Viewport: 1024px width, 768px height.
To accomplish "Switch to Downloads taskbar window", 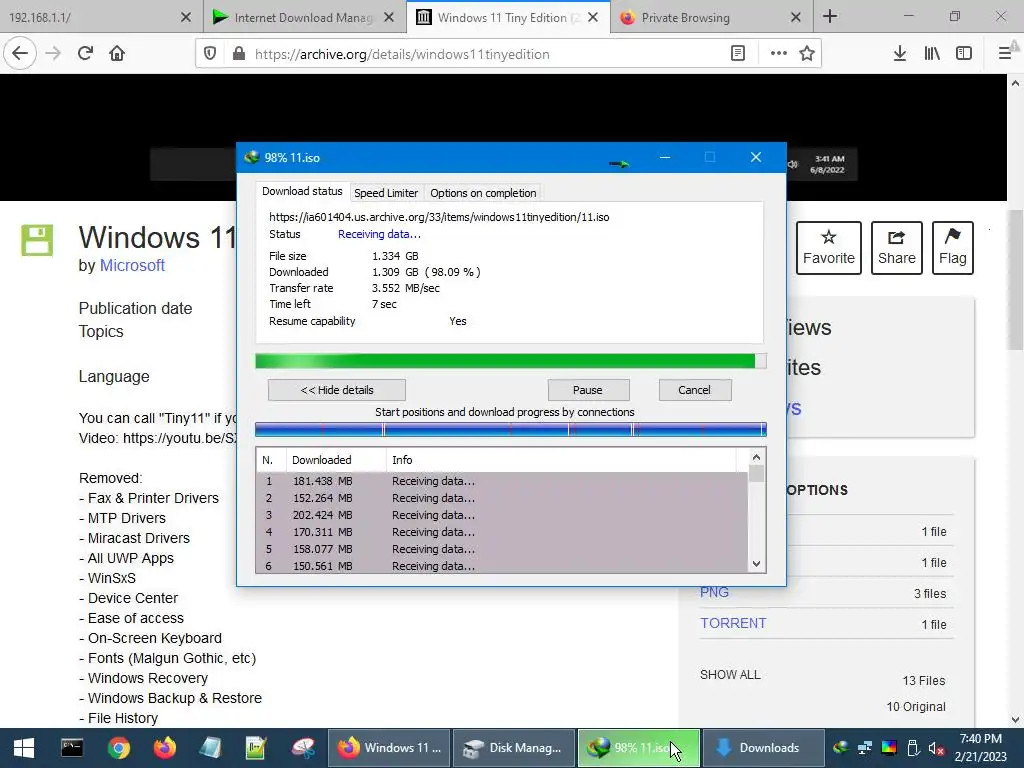I will (763, 748).
